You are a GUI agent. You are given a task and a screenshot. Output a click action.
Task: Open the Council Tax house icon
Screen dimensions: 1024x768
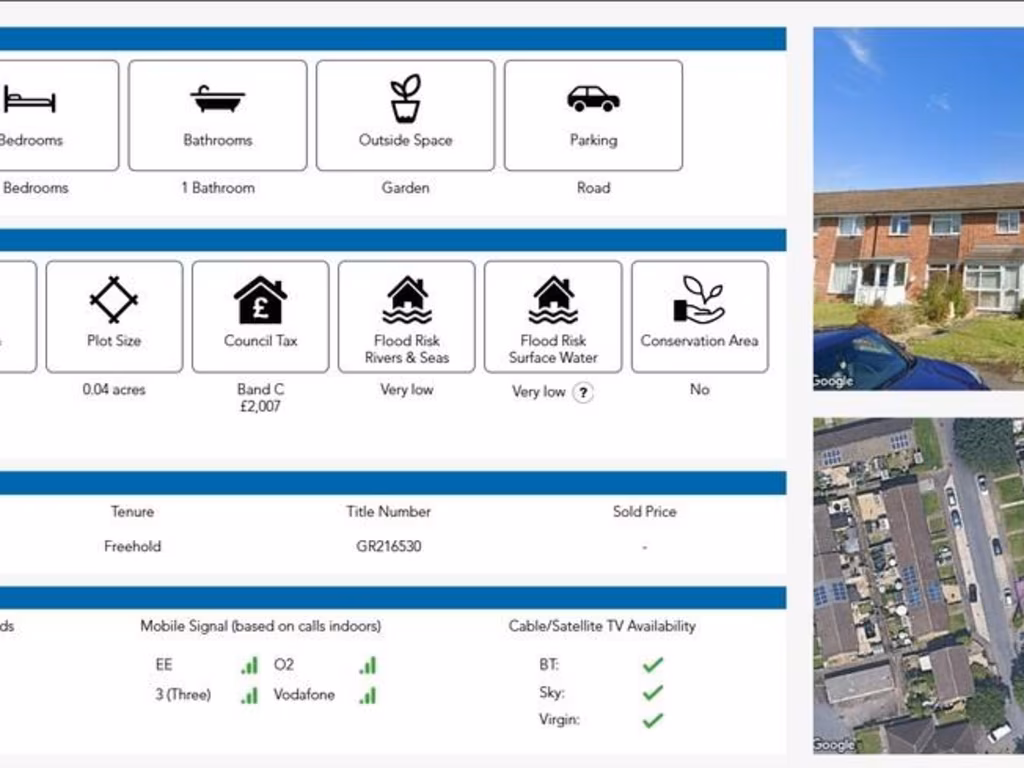260,300
